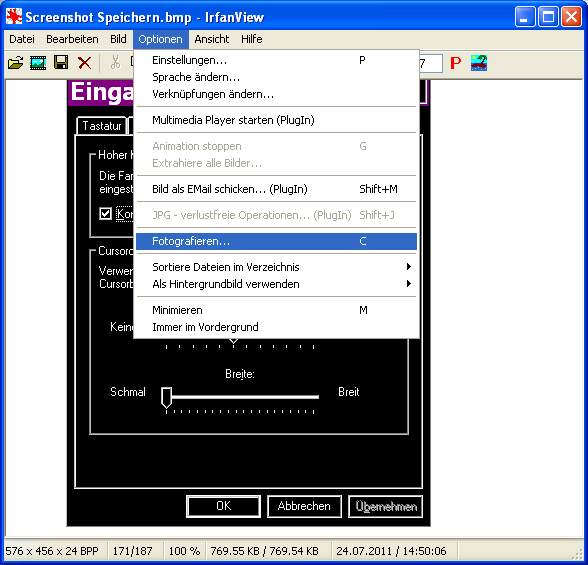Viewport: 588px width, 565px height.
Task: Click the Übernehmen button
Action: [x=386, y=507]
